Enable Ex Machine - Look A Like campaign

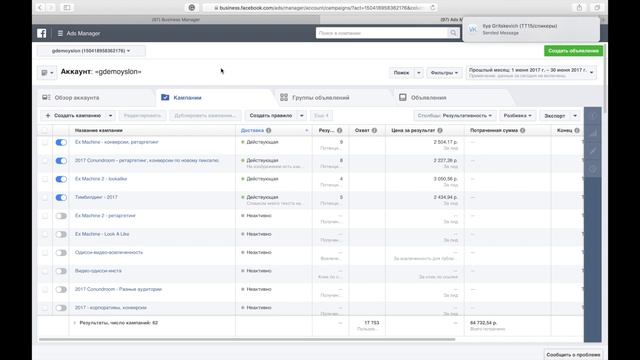pyautogui.click(x=61, y=234)
